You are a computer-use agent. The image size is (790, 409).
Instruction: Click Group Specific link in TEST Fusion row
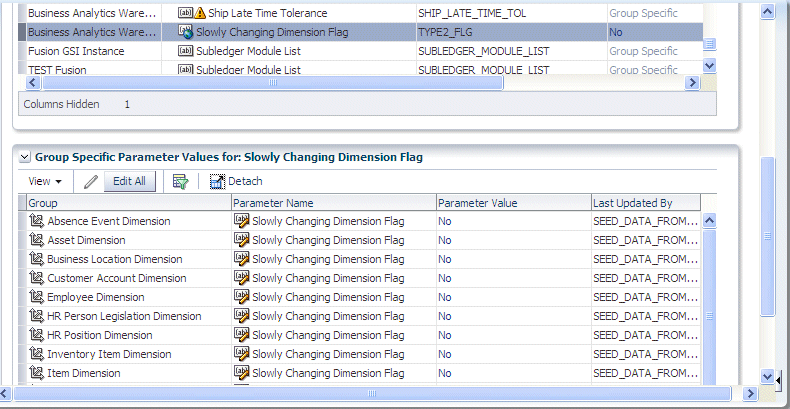pyautogui.click(x=643, y=70)
